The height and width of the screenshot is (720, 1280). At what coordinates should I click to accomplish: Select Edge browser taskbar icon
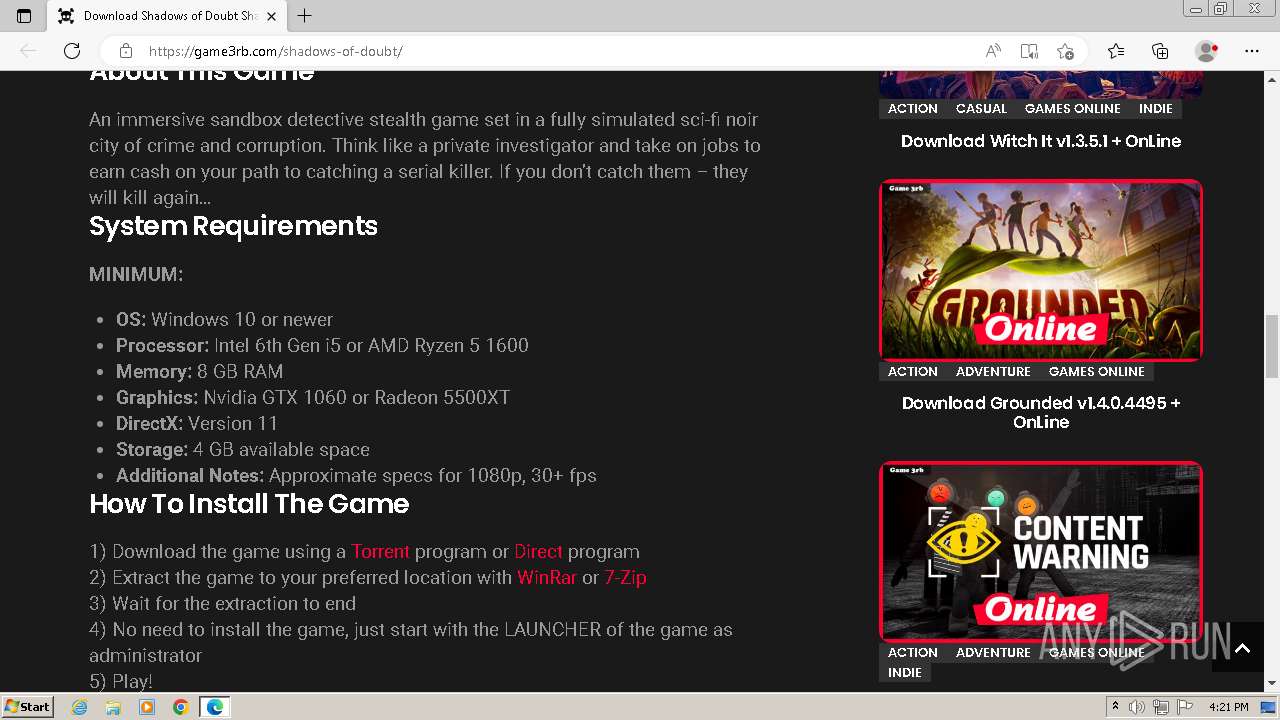tap(214, 707)
